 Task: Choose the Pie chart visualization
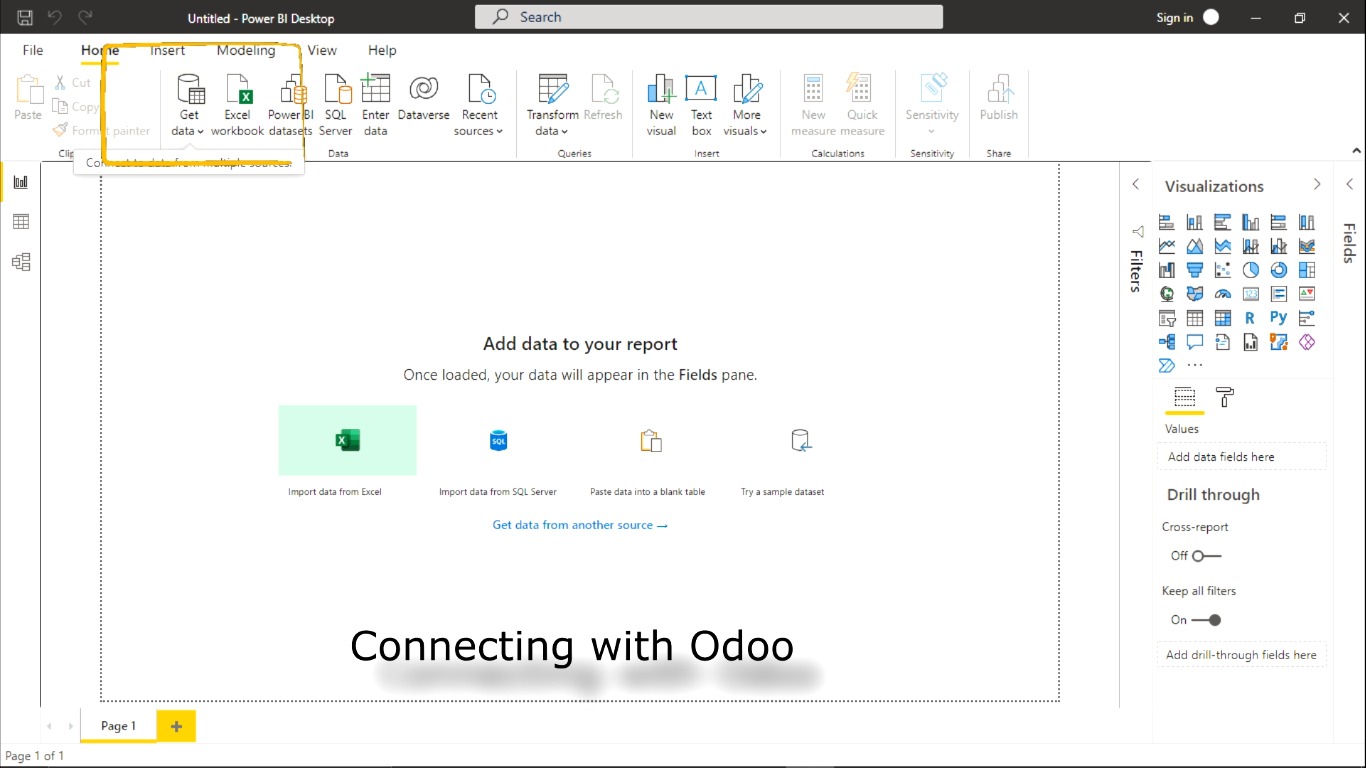coord(1251,270)
